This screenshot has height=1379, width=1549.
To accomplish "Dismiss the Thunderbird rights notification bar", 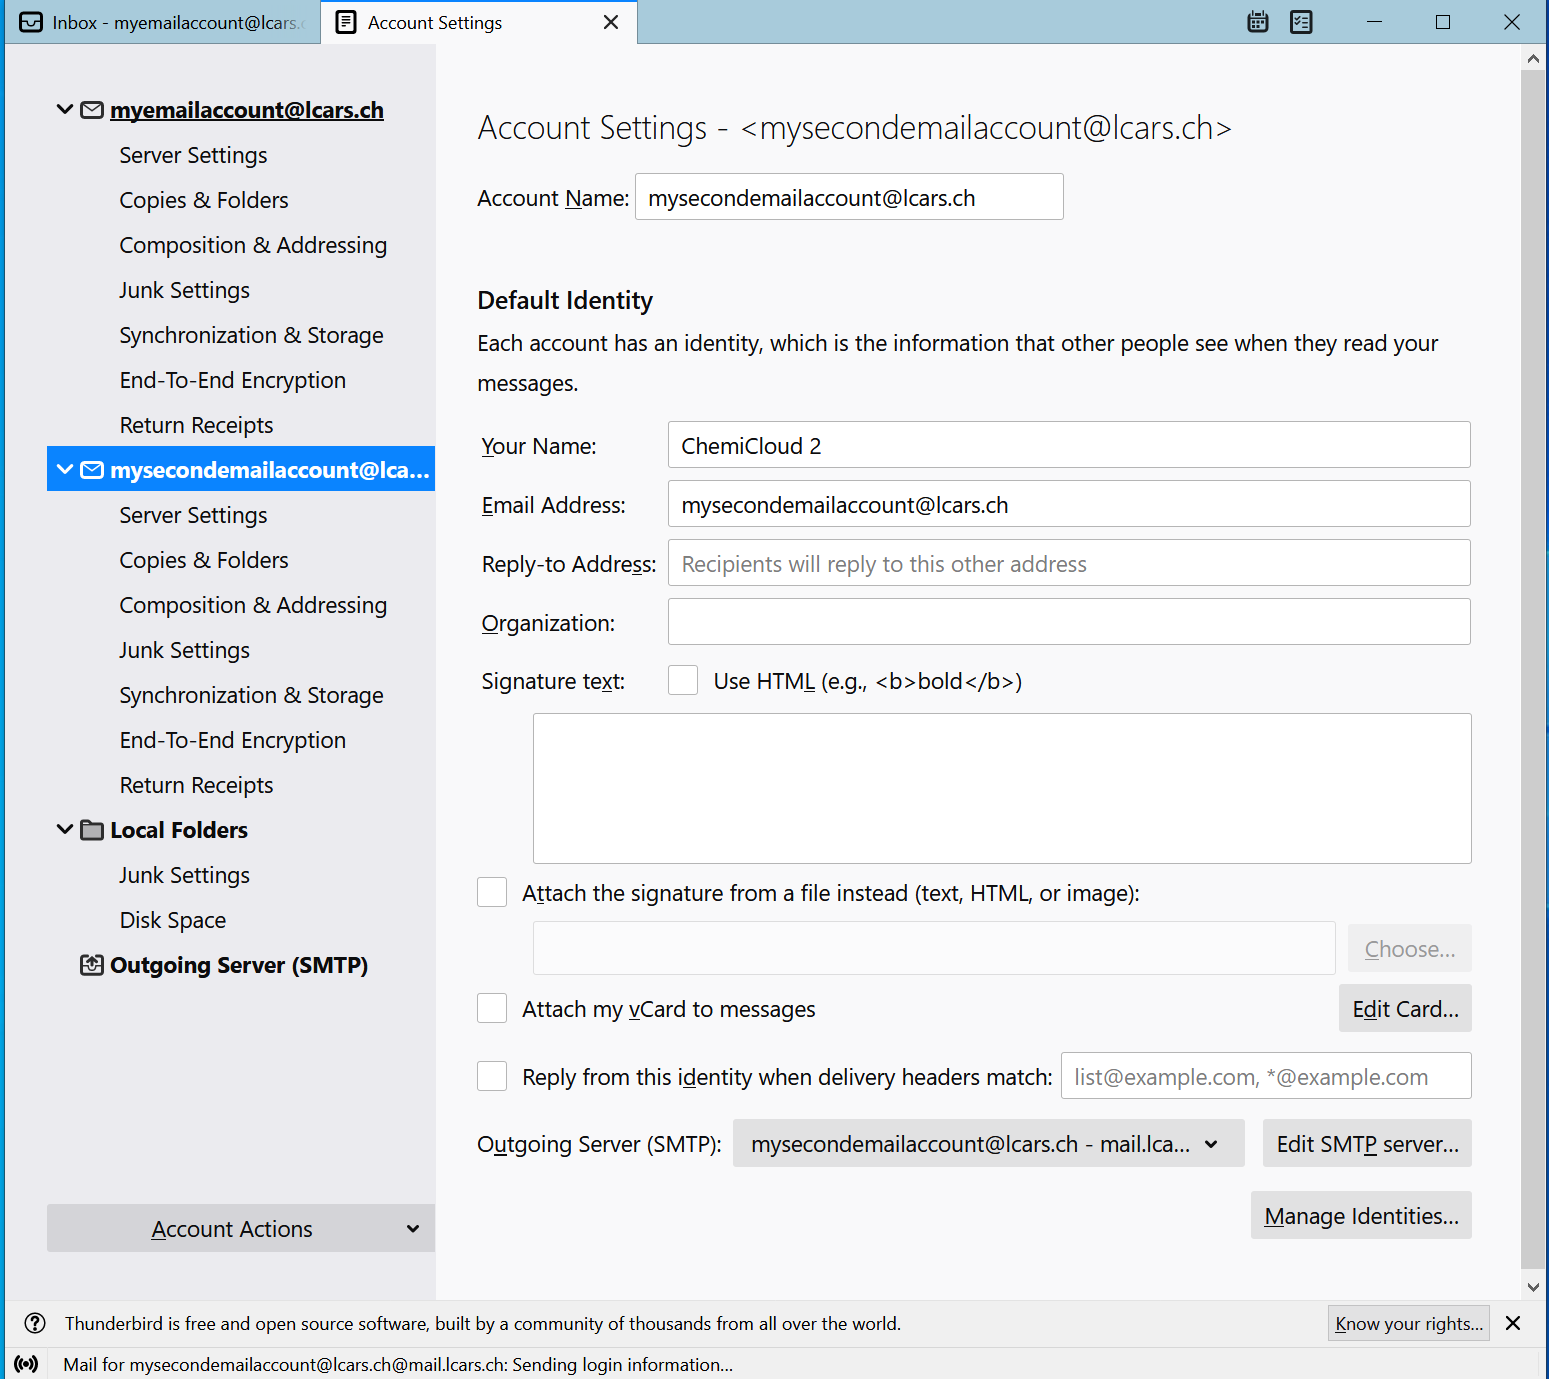I will (x=1513, y=1323).
